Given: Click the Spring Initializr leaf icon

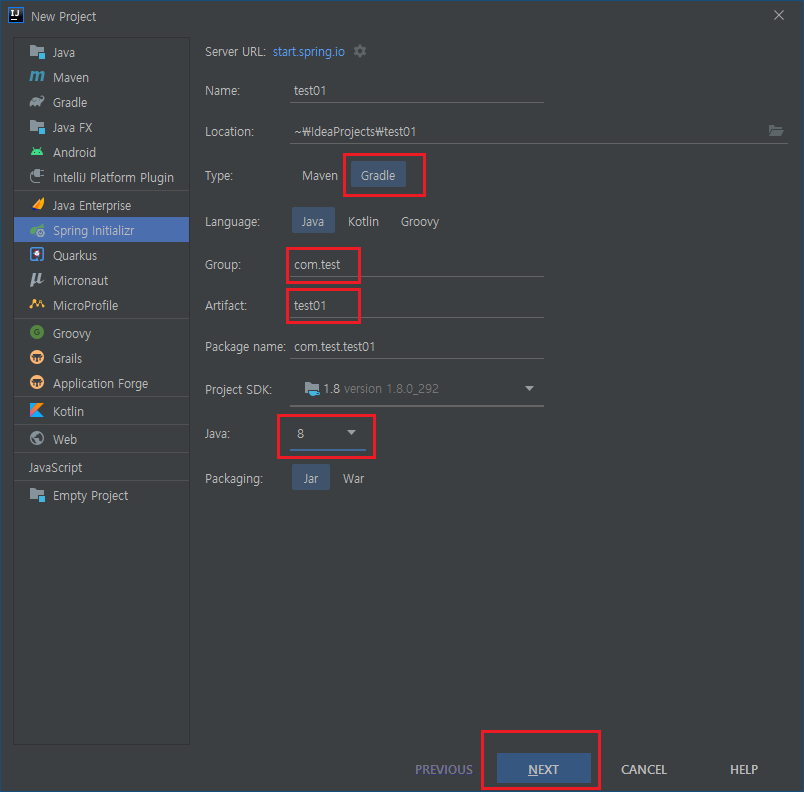Looking at the screenshot, I should [x=37, y=230].
